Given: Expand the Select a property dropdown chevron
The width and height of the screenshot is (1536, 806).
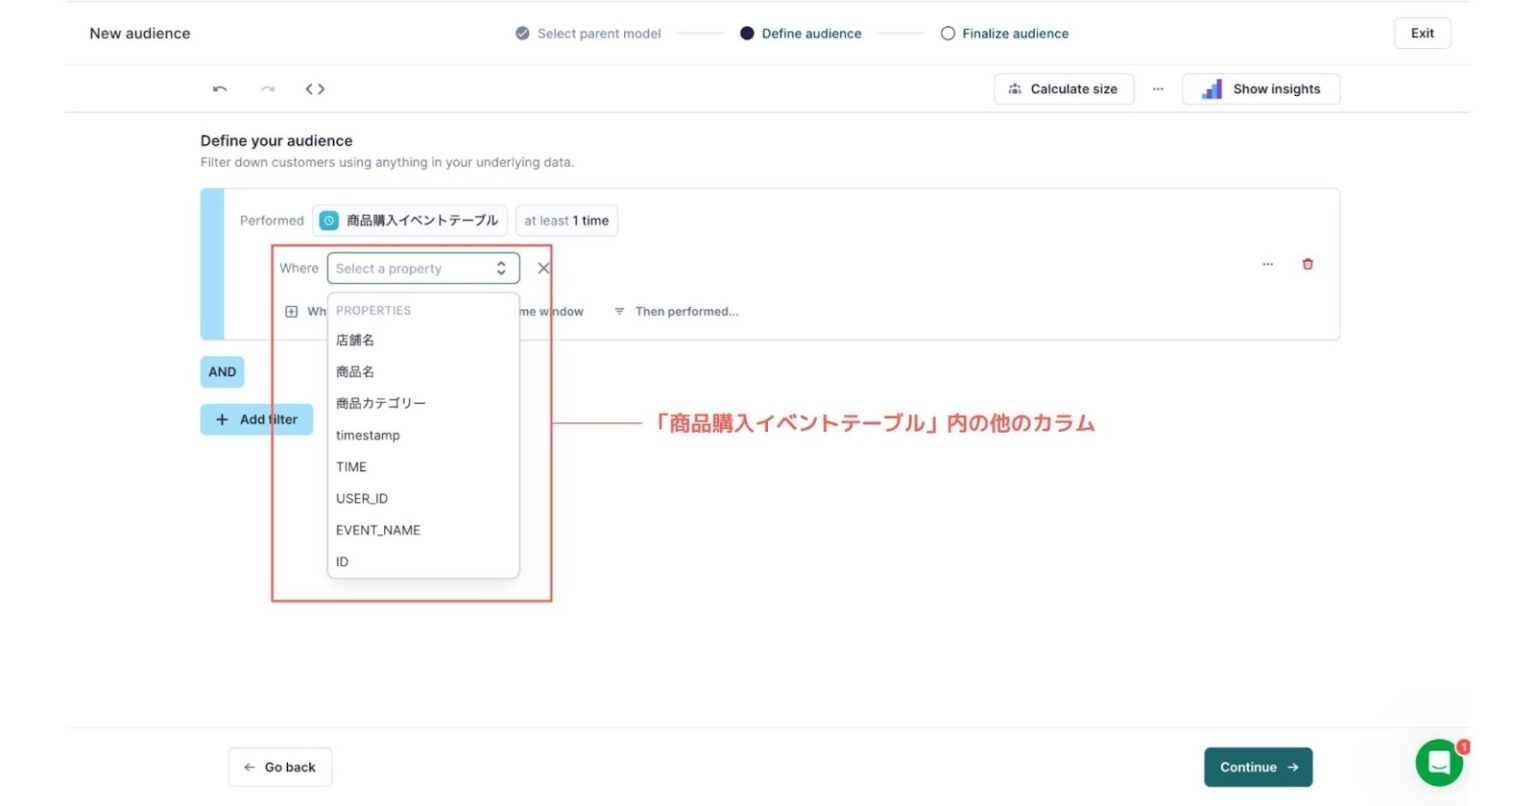Looking at the screenshot, I should (501, 268).
